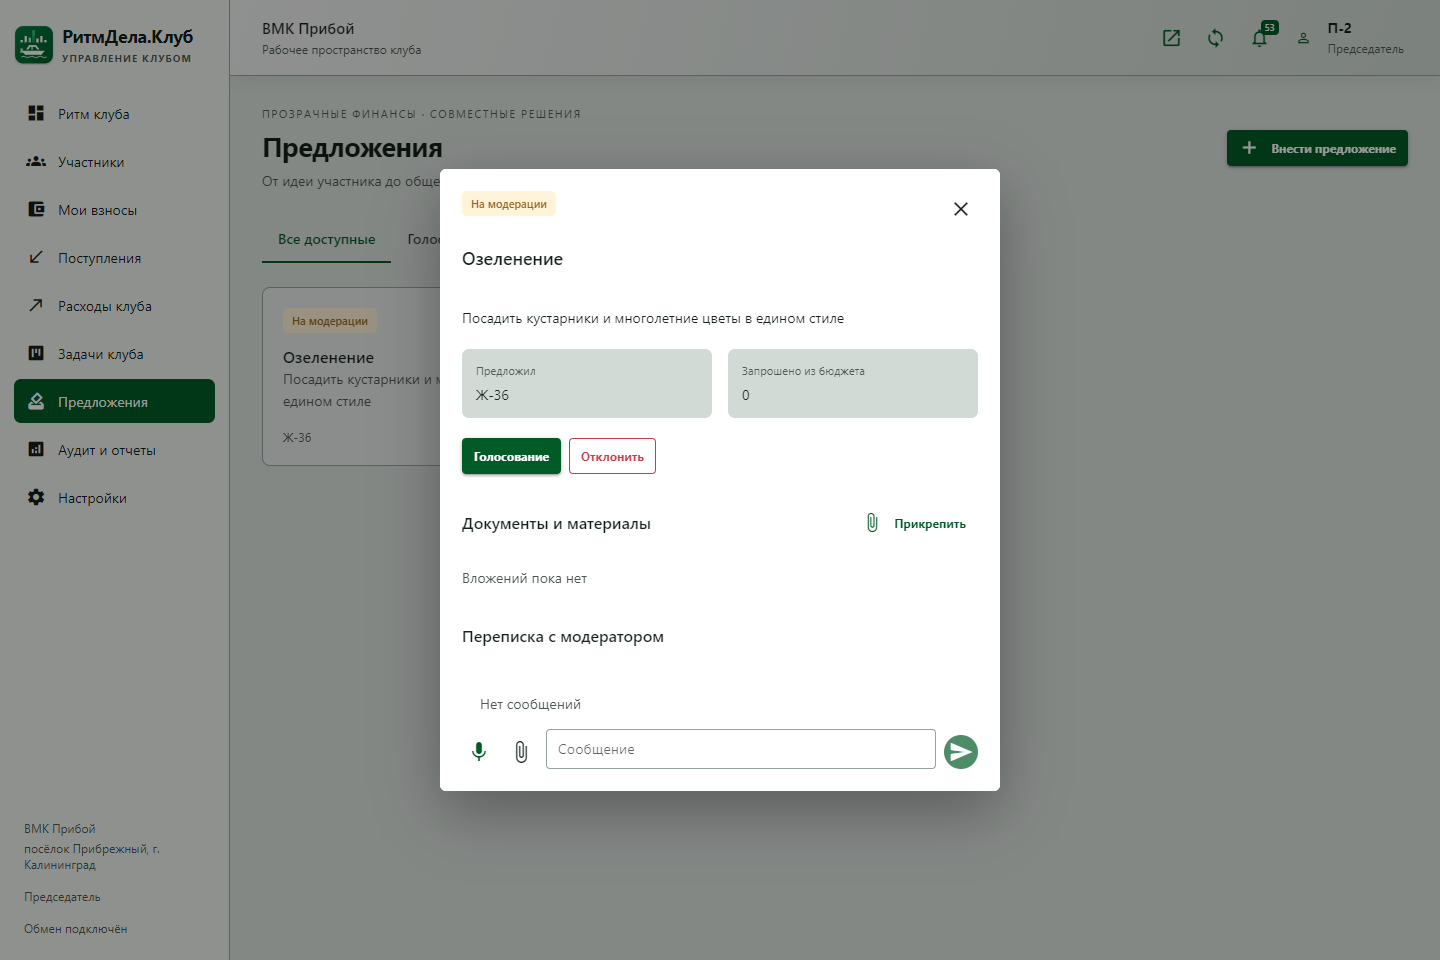Click the send message arrow button
This screenshot has height=960, width=1440.
coord(961,752)
